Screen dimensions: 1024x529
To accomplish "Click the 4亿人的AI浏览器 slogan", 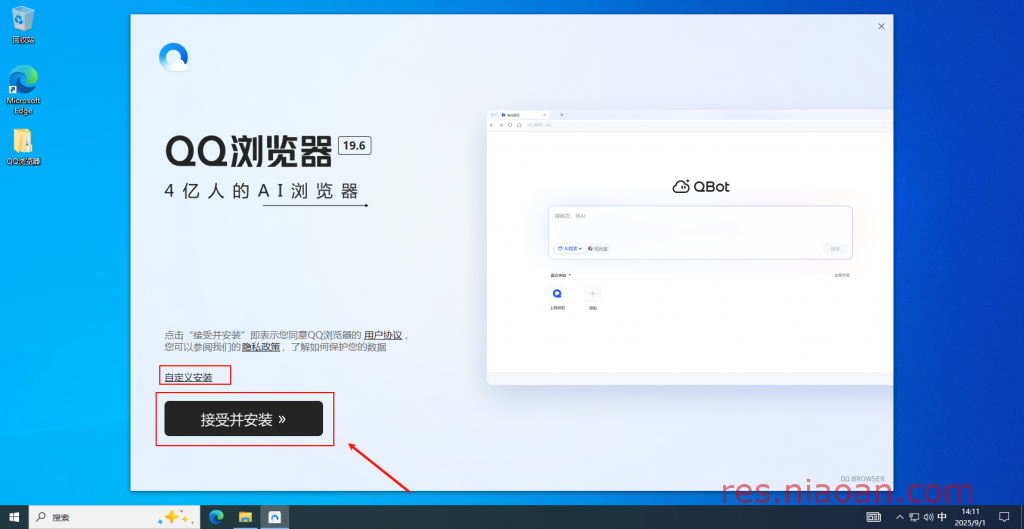I will click(261, 191).
